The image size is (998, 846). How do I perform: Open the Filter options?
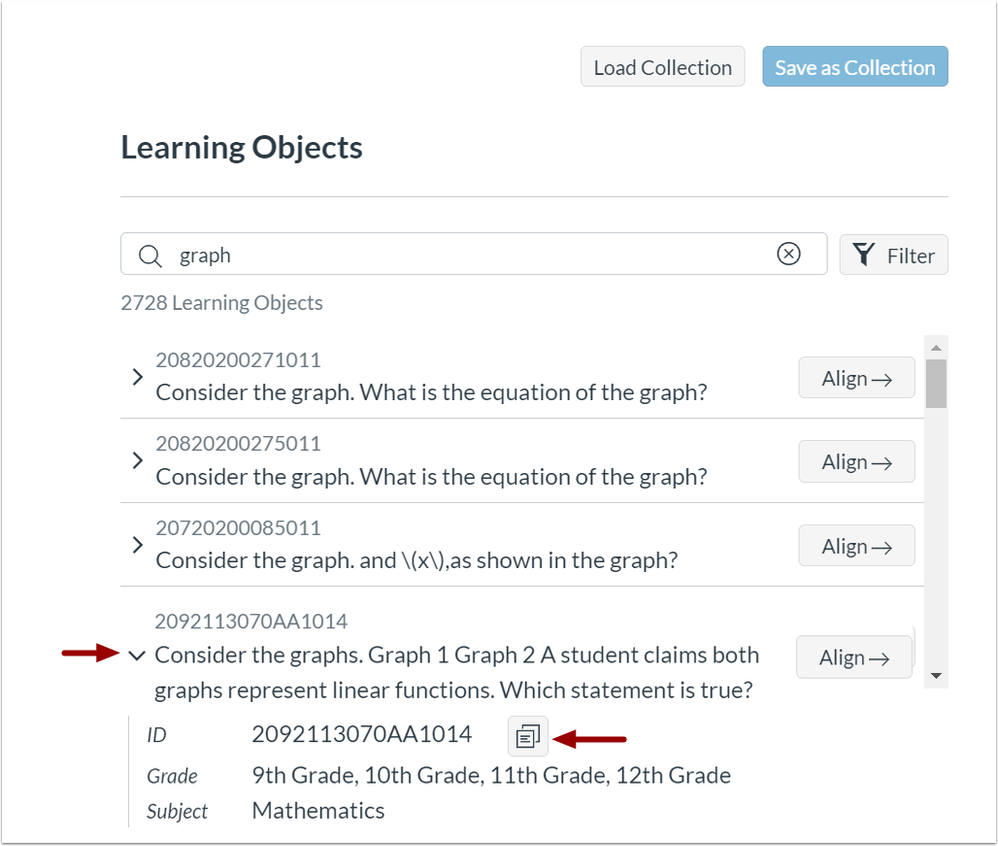coord(893,255)
